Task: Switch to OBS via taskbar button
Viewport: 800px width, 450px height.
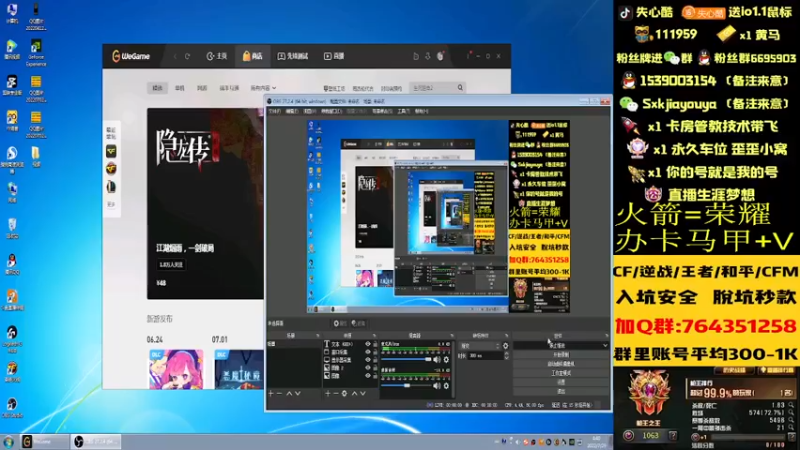Action: (x=95, y=441)
